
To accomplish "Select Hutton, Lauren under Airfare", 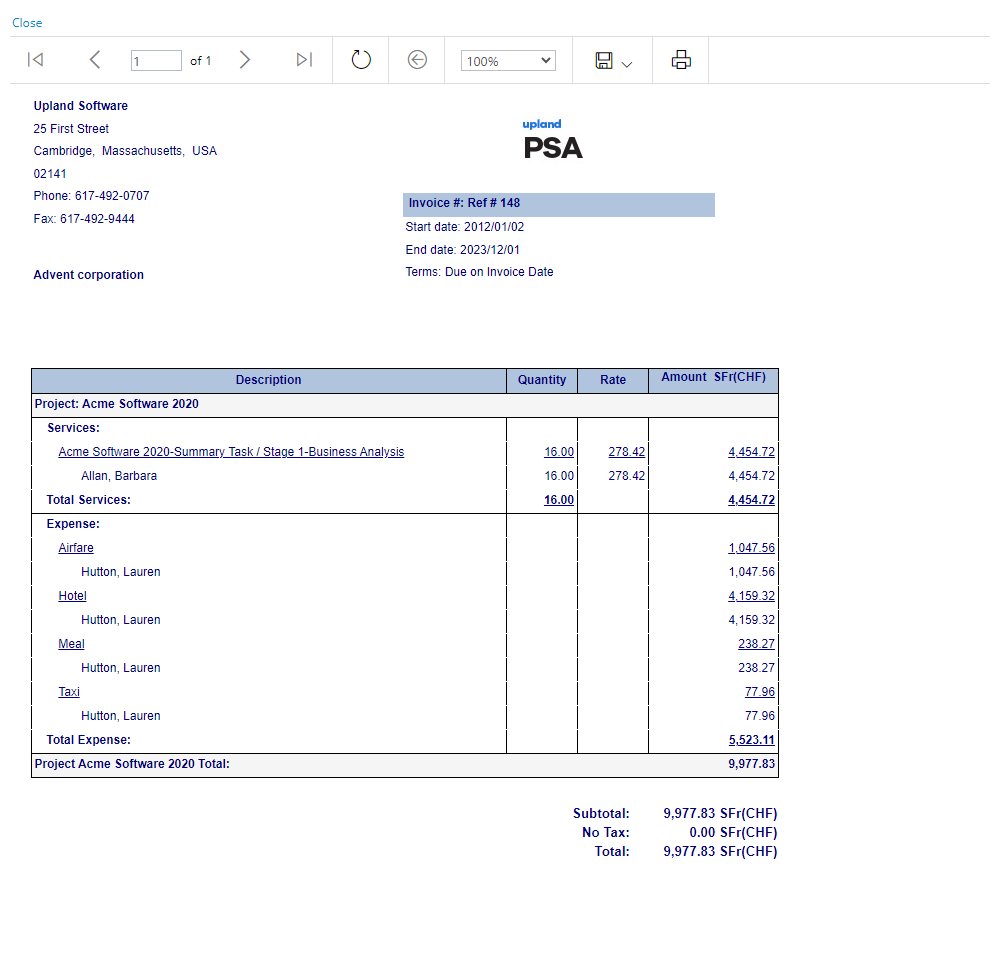I will click(x=121, y=572).
